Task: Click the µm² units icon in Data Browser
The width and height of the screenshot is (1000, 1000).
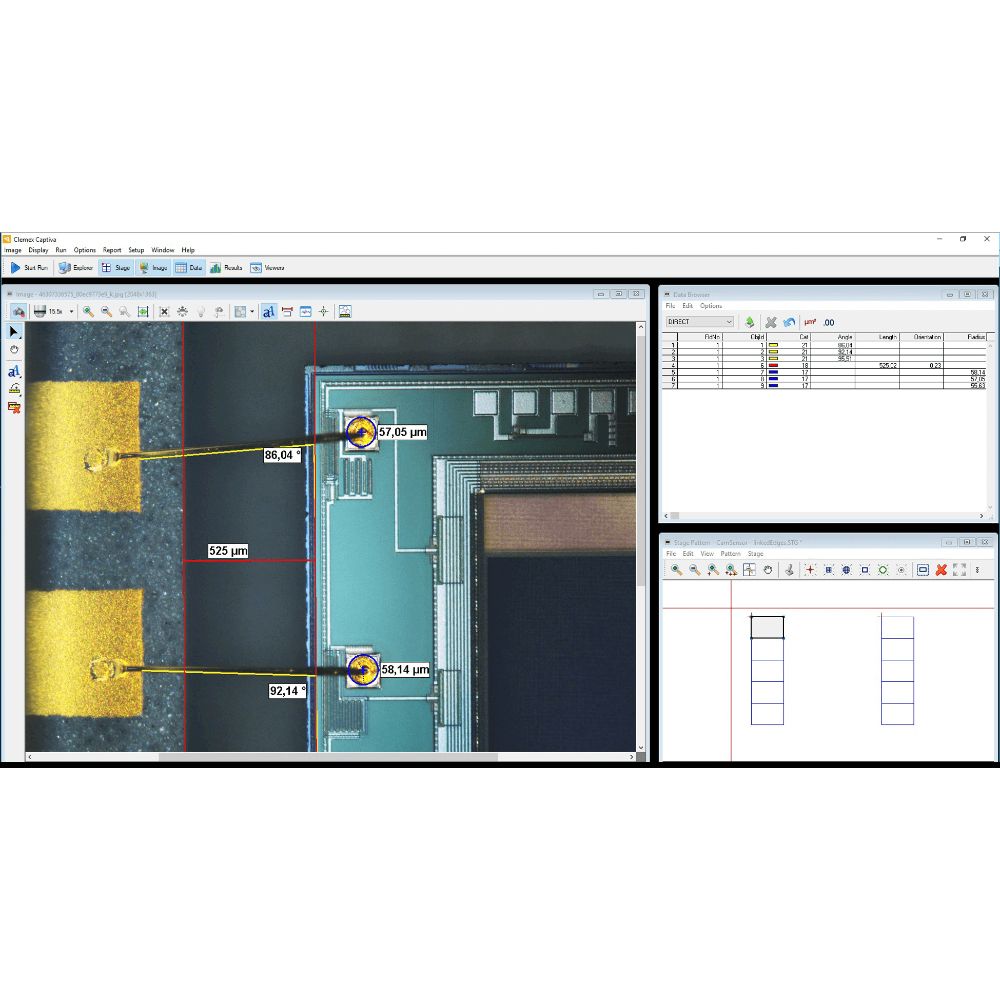Action: pyautogui.click(x=810, y=322)
